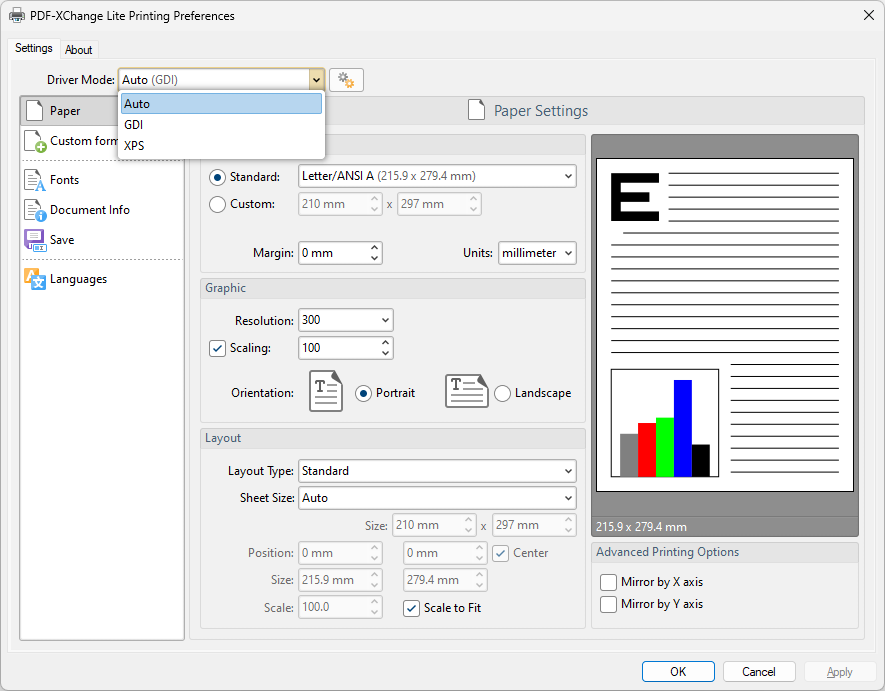Select the Paper page icon in sidebar
Image resolution: width=885 pixels, height=691 pixels.
pyautogui.click(x=34, y=111)
